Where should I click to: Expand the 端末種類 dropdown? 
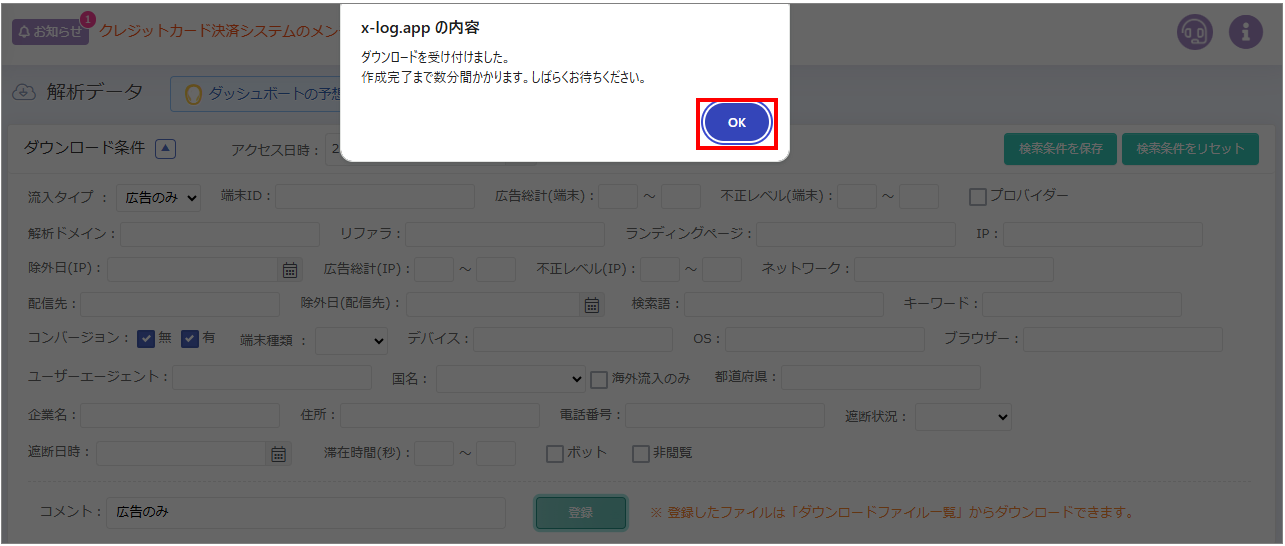[351, 341]
